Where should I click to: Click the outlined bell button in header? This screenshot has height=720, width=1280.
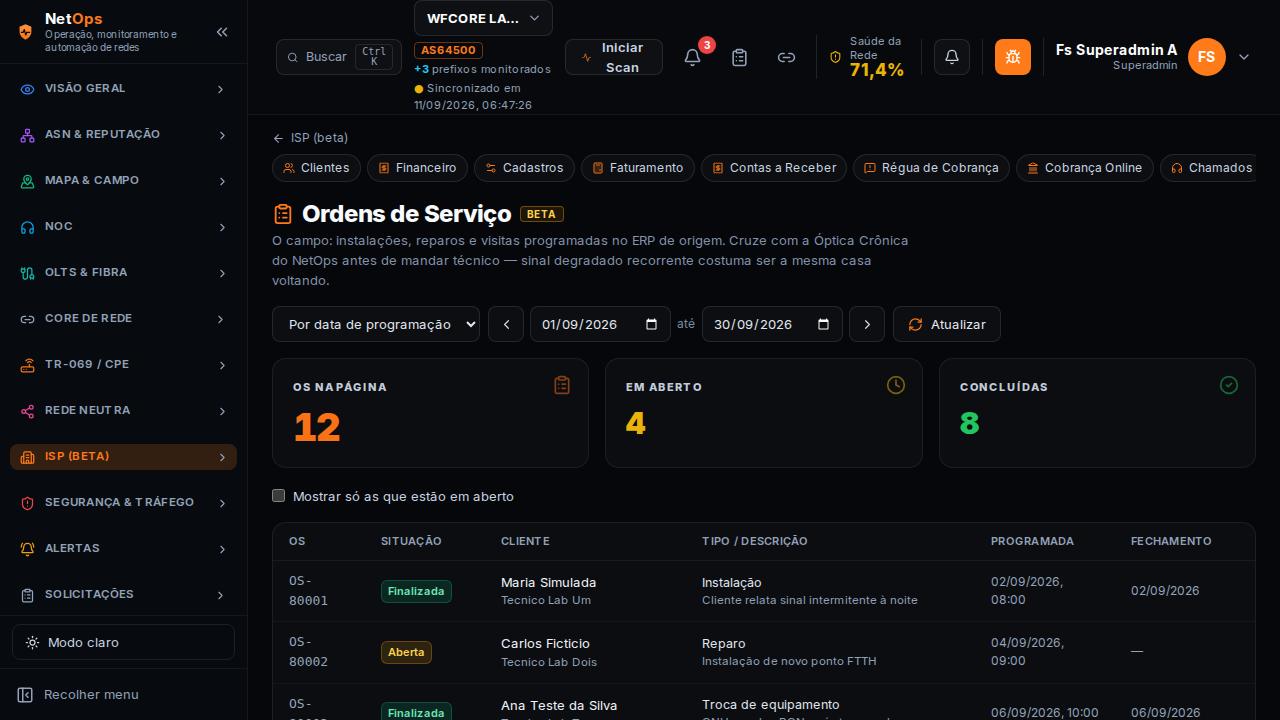(952, 57)
